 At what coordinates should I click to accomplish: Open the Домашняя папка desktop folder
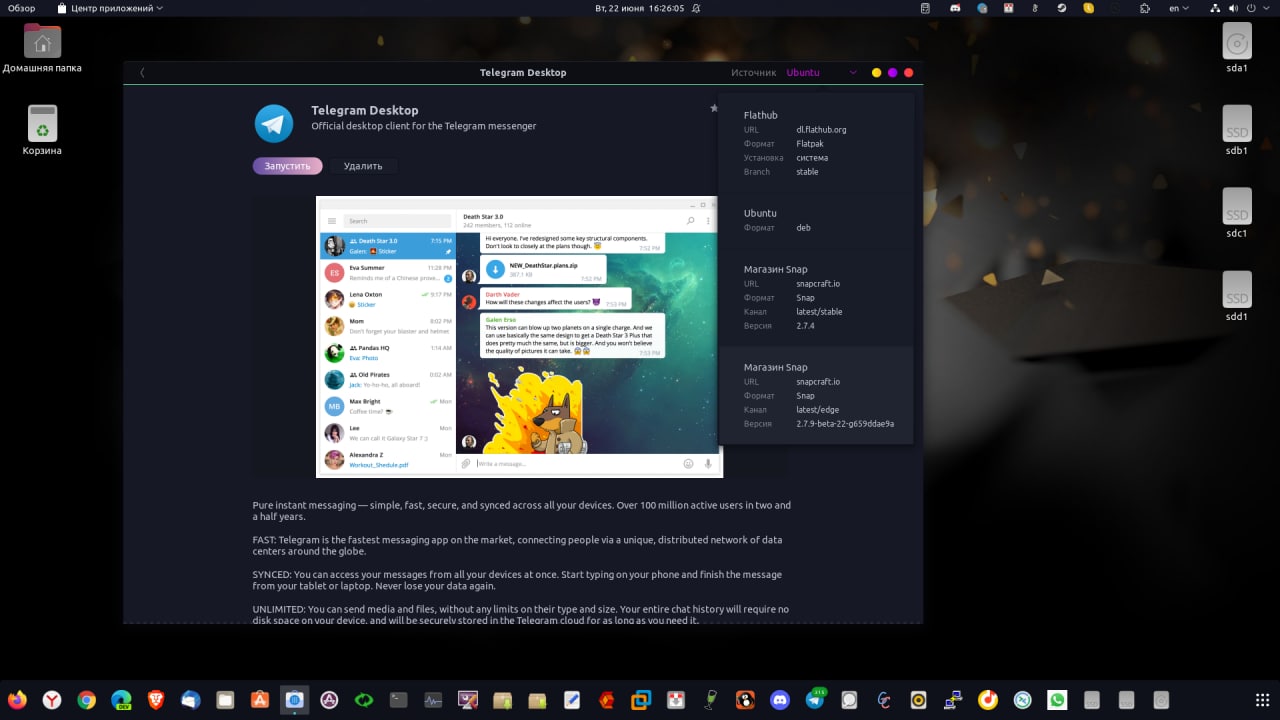[42, 48]
